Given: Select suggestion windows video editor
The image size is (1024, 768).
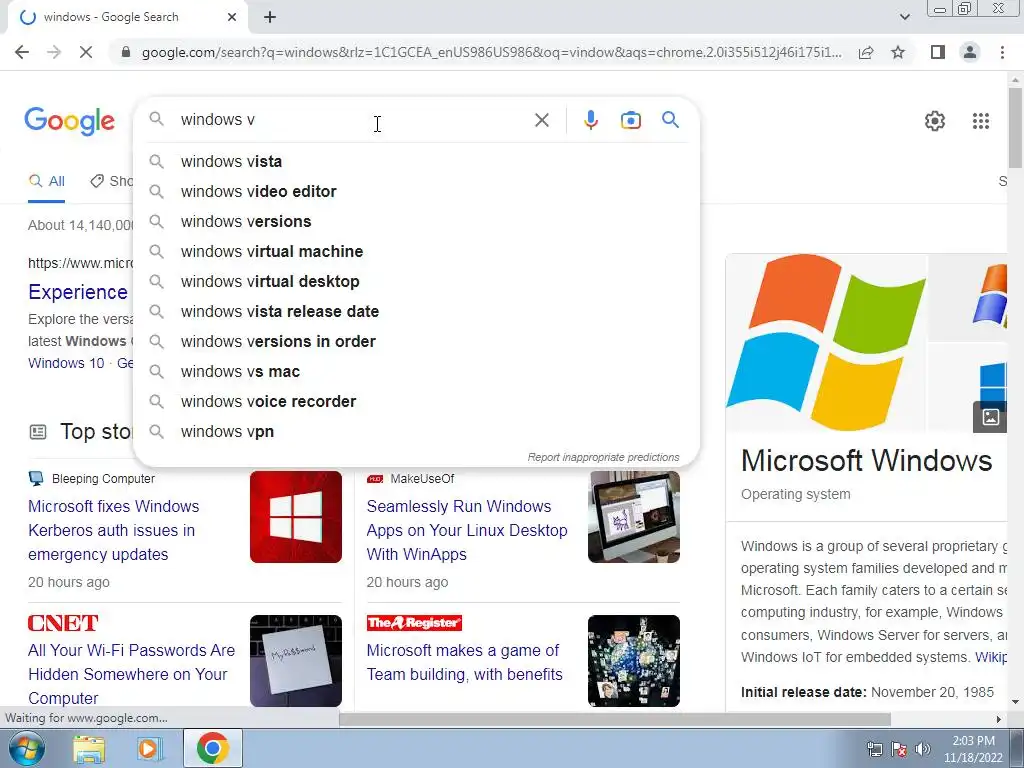Looking at the screenshot, I should tap(416, 191).
